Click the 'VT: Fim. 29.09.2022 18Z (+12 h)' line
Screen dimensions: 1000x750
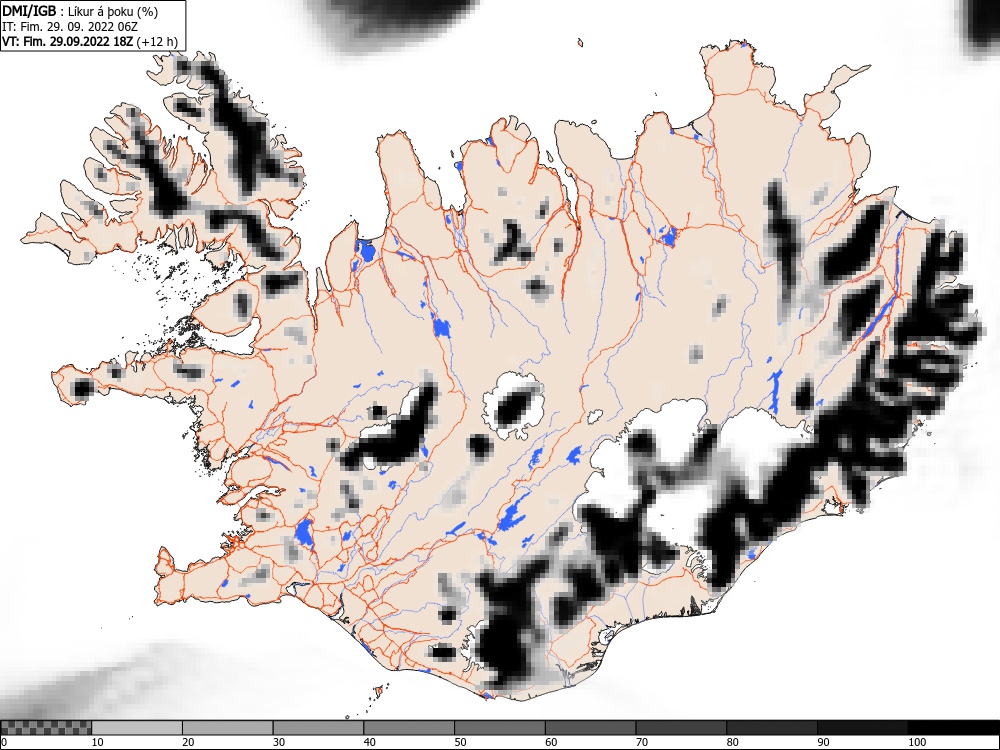click(91, 41)
